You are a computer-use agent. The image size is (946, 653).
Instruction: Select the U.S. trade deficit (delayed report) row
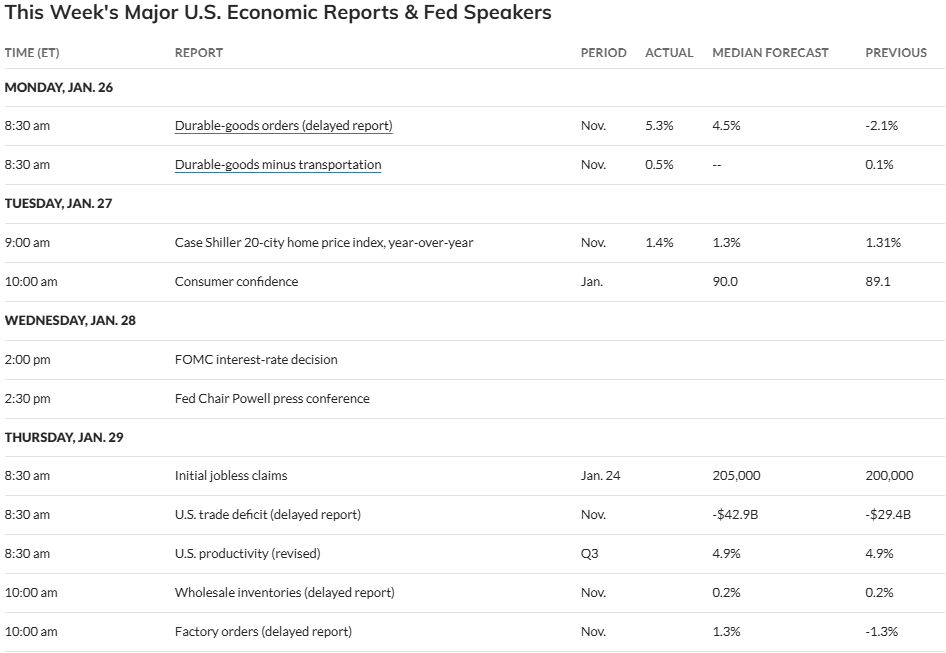[267, 515]
